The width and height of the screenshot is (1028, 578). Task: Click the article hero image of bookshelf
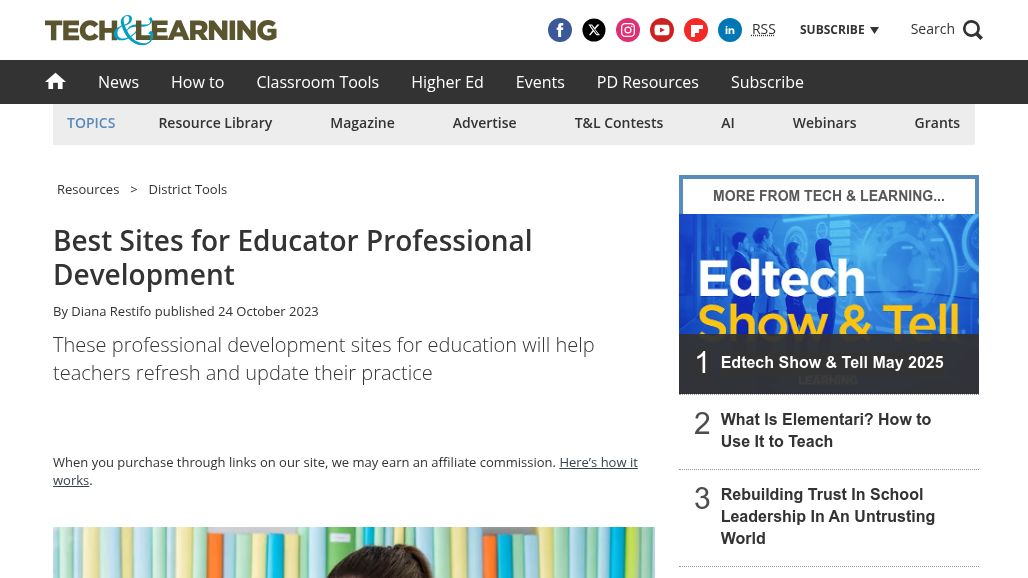coord(354,552)
